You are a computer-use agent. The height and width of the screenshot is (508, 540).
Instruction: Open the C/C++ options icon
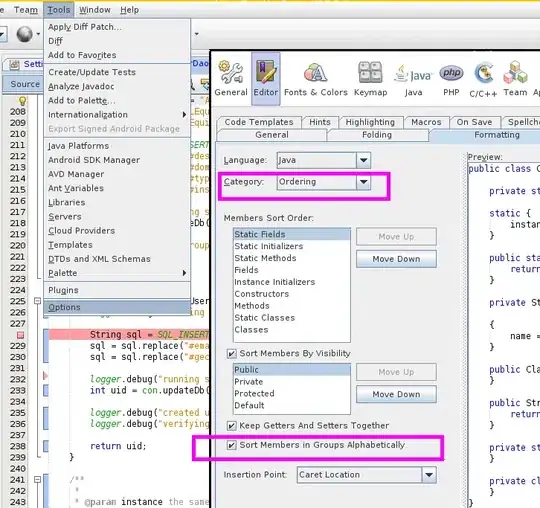pyautogui.click(x=483, y=79)
